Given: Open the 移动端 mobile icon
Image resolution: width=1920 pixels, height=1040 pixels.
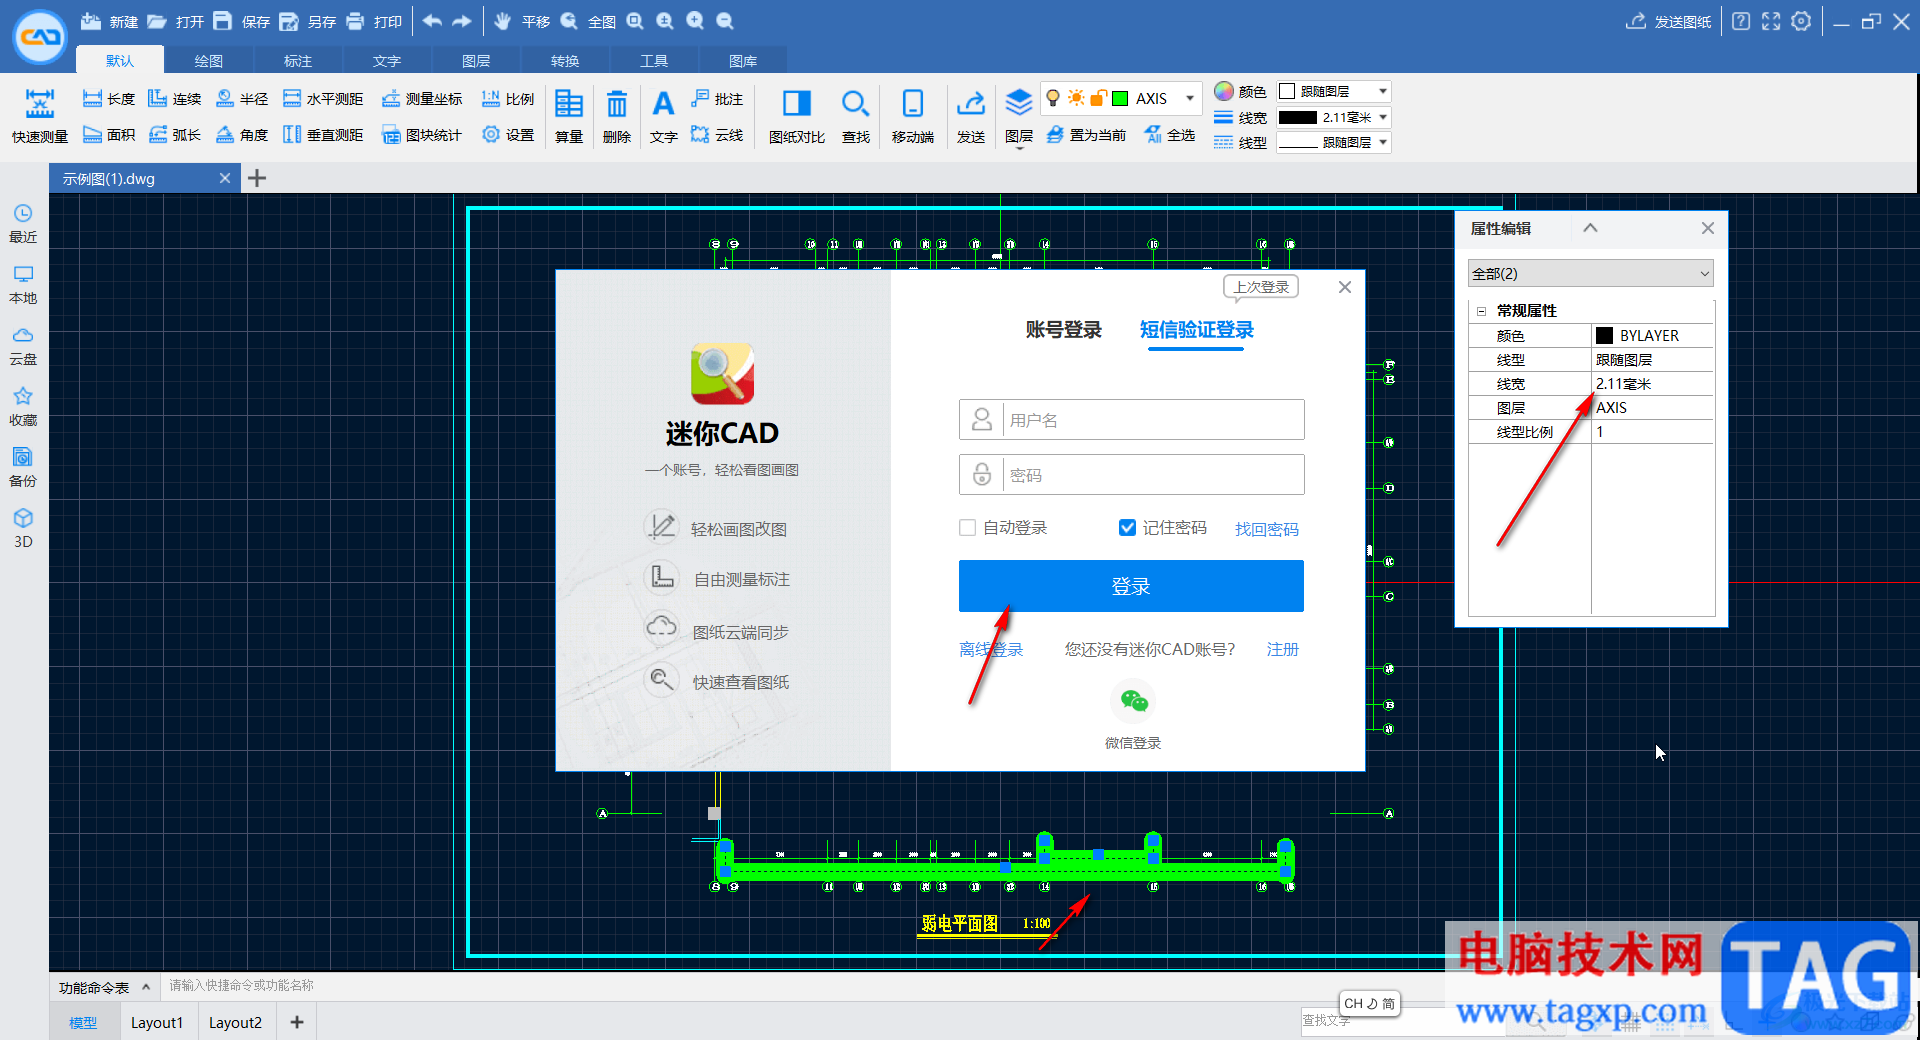Looking at the screenshot, I should (913, 116).
